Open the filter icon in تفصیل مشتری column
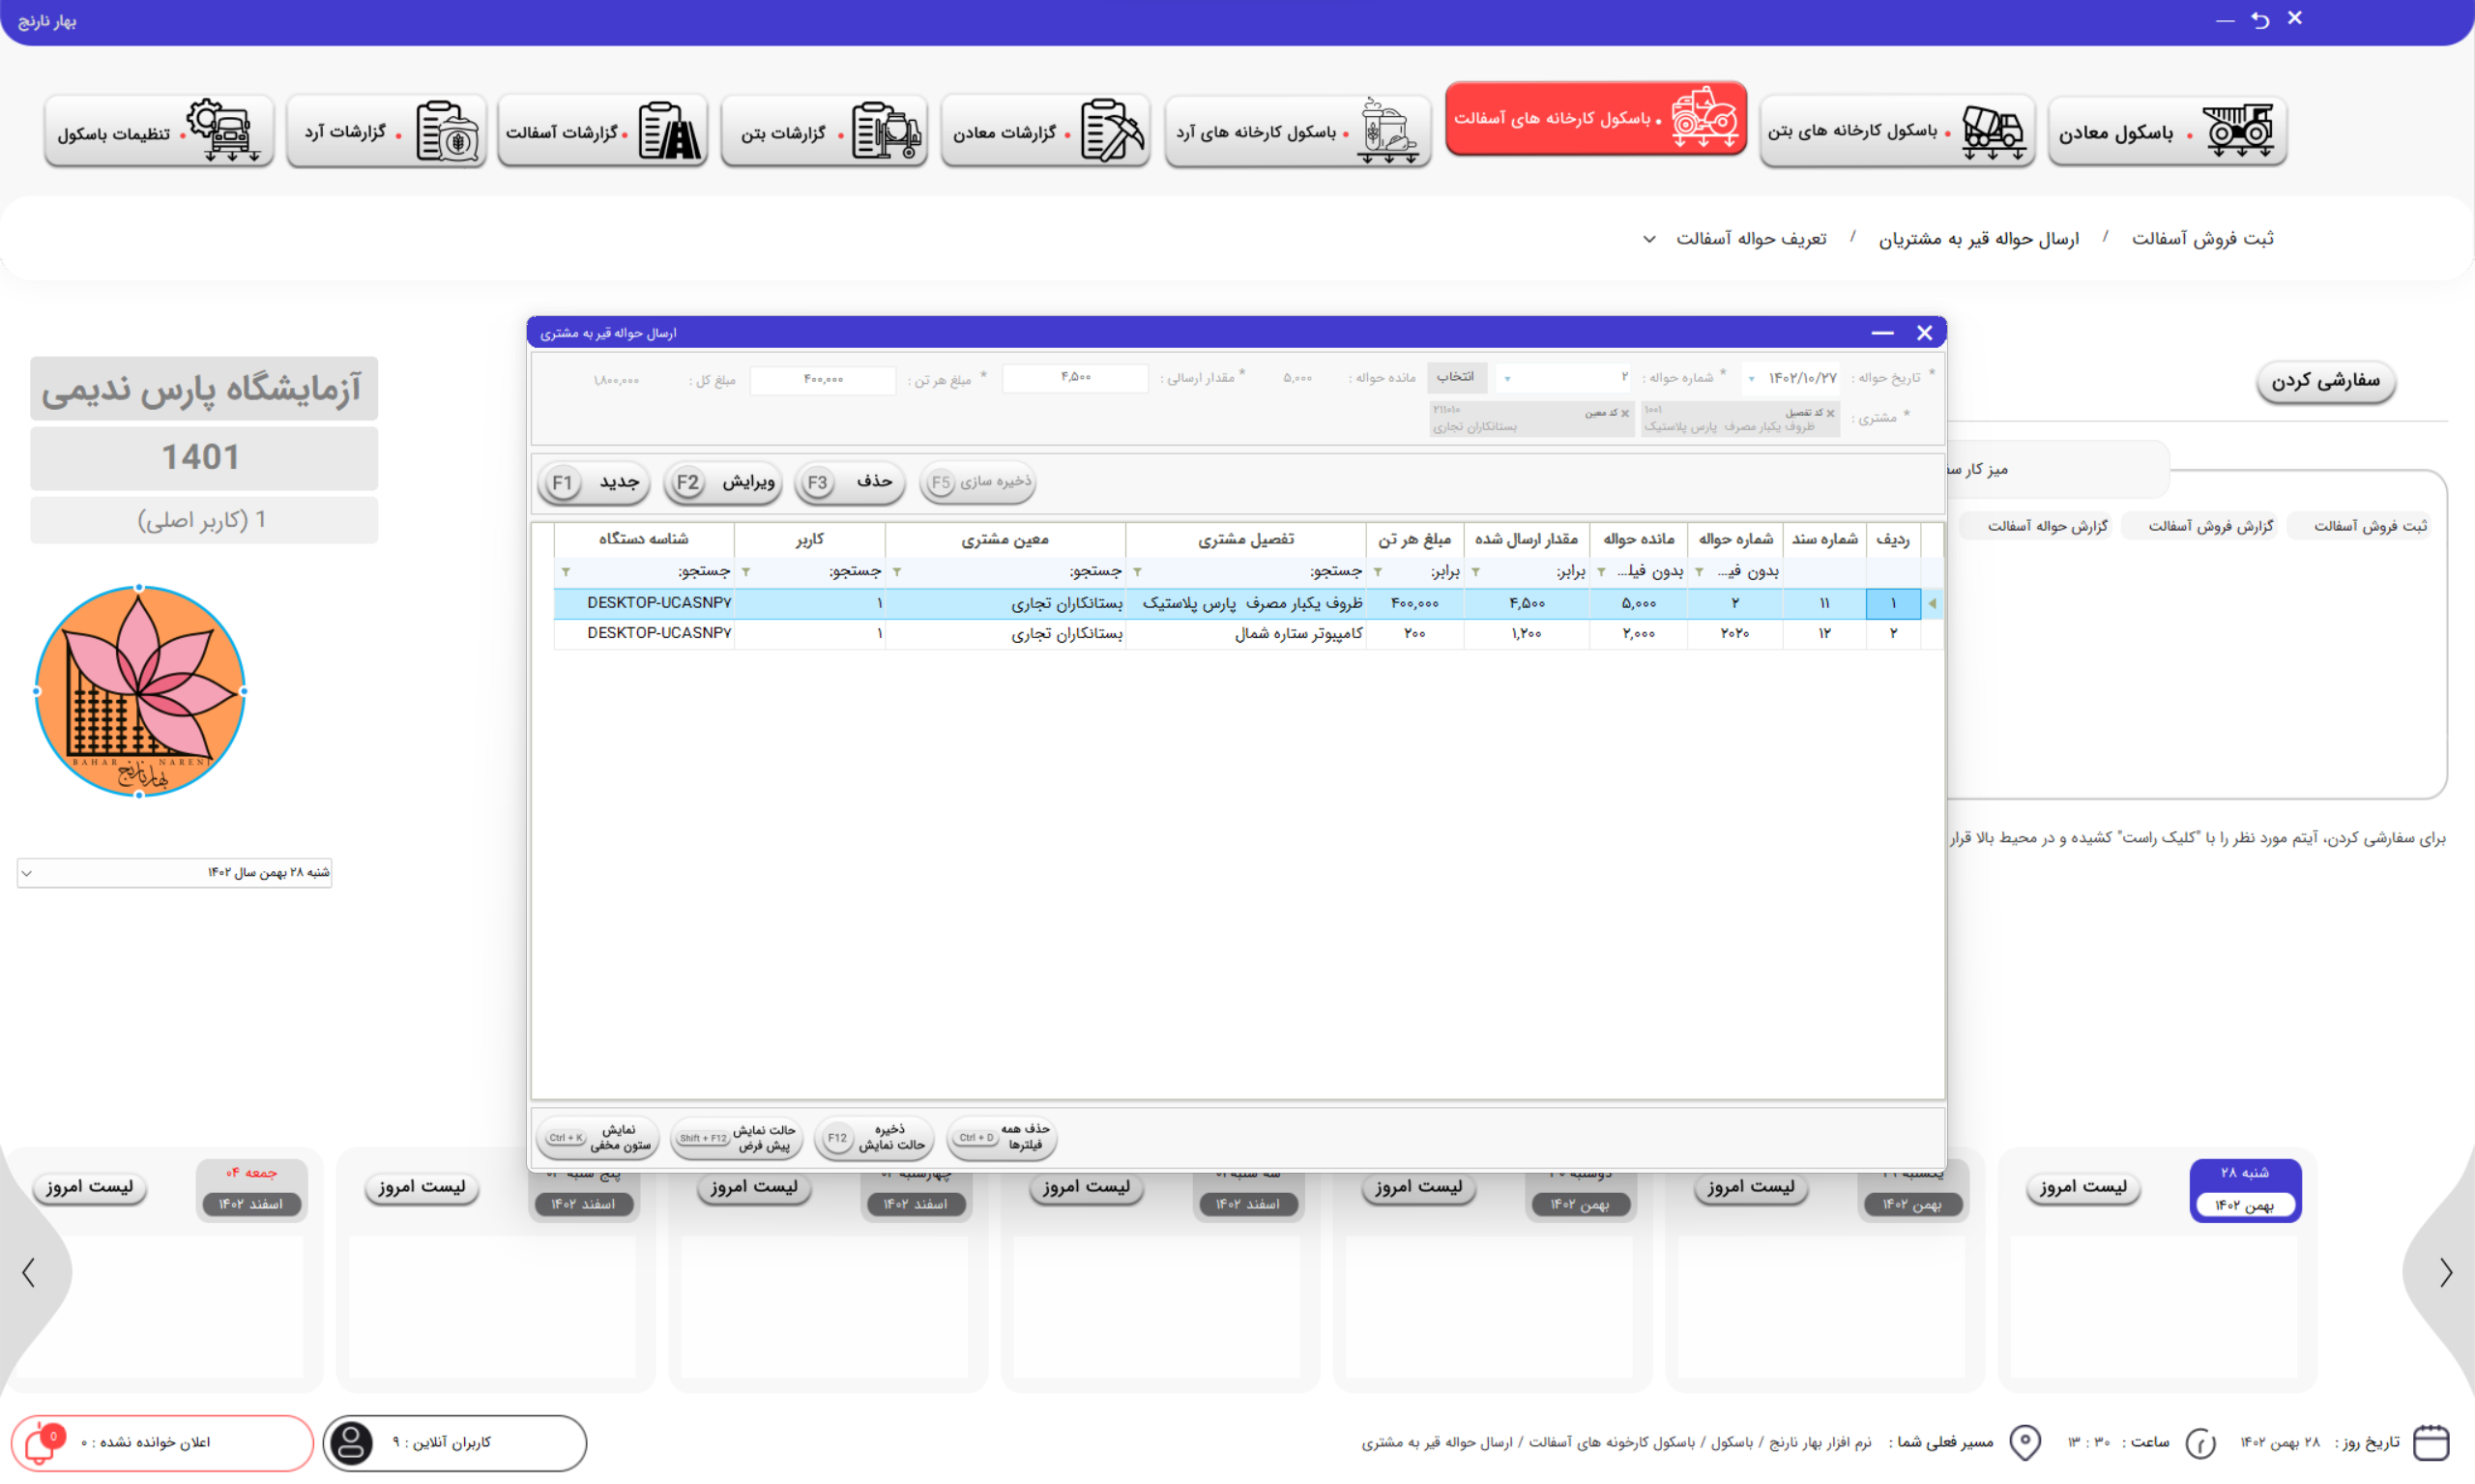The width and height of the screenshot is (2475, 1484). point(1137,572)
